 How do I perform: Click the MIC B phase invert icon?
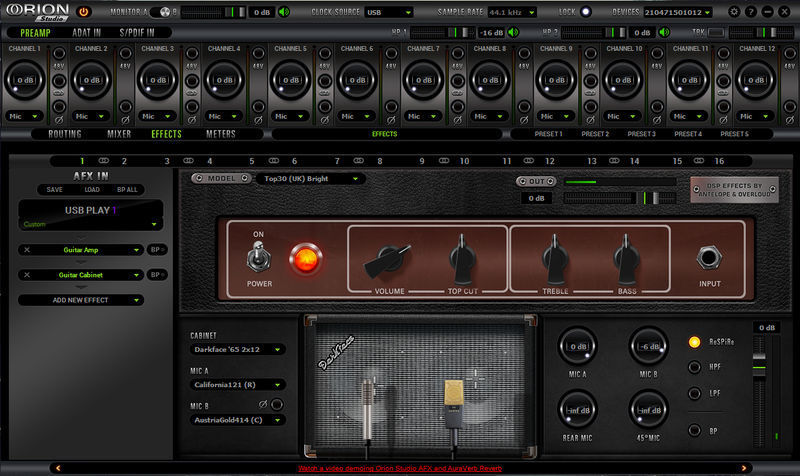263,404
